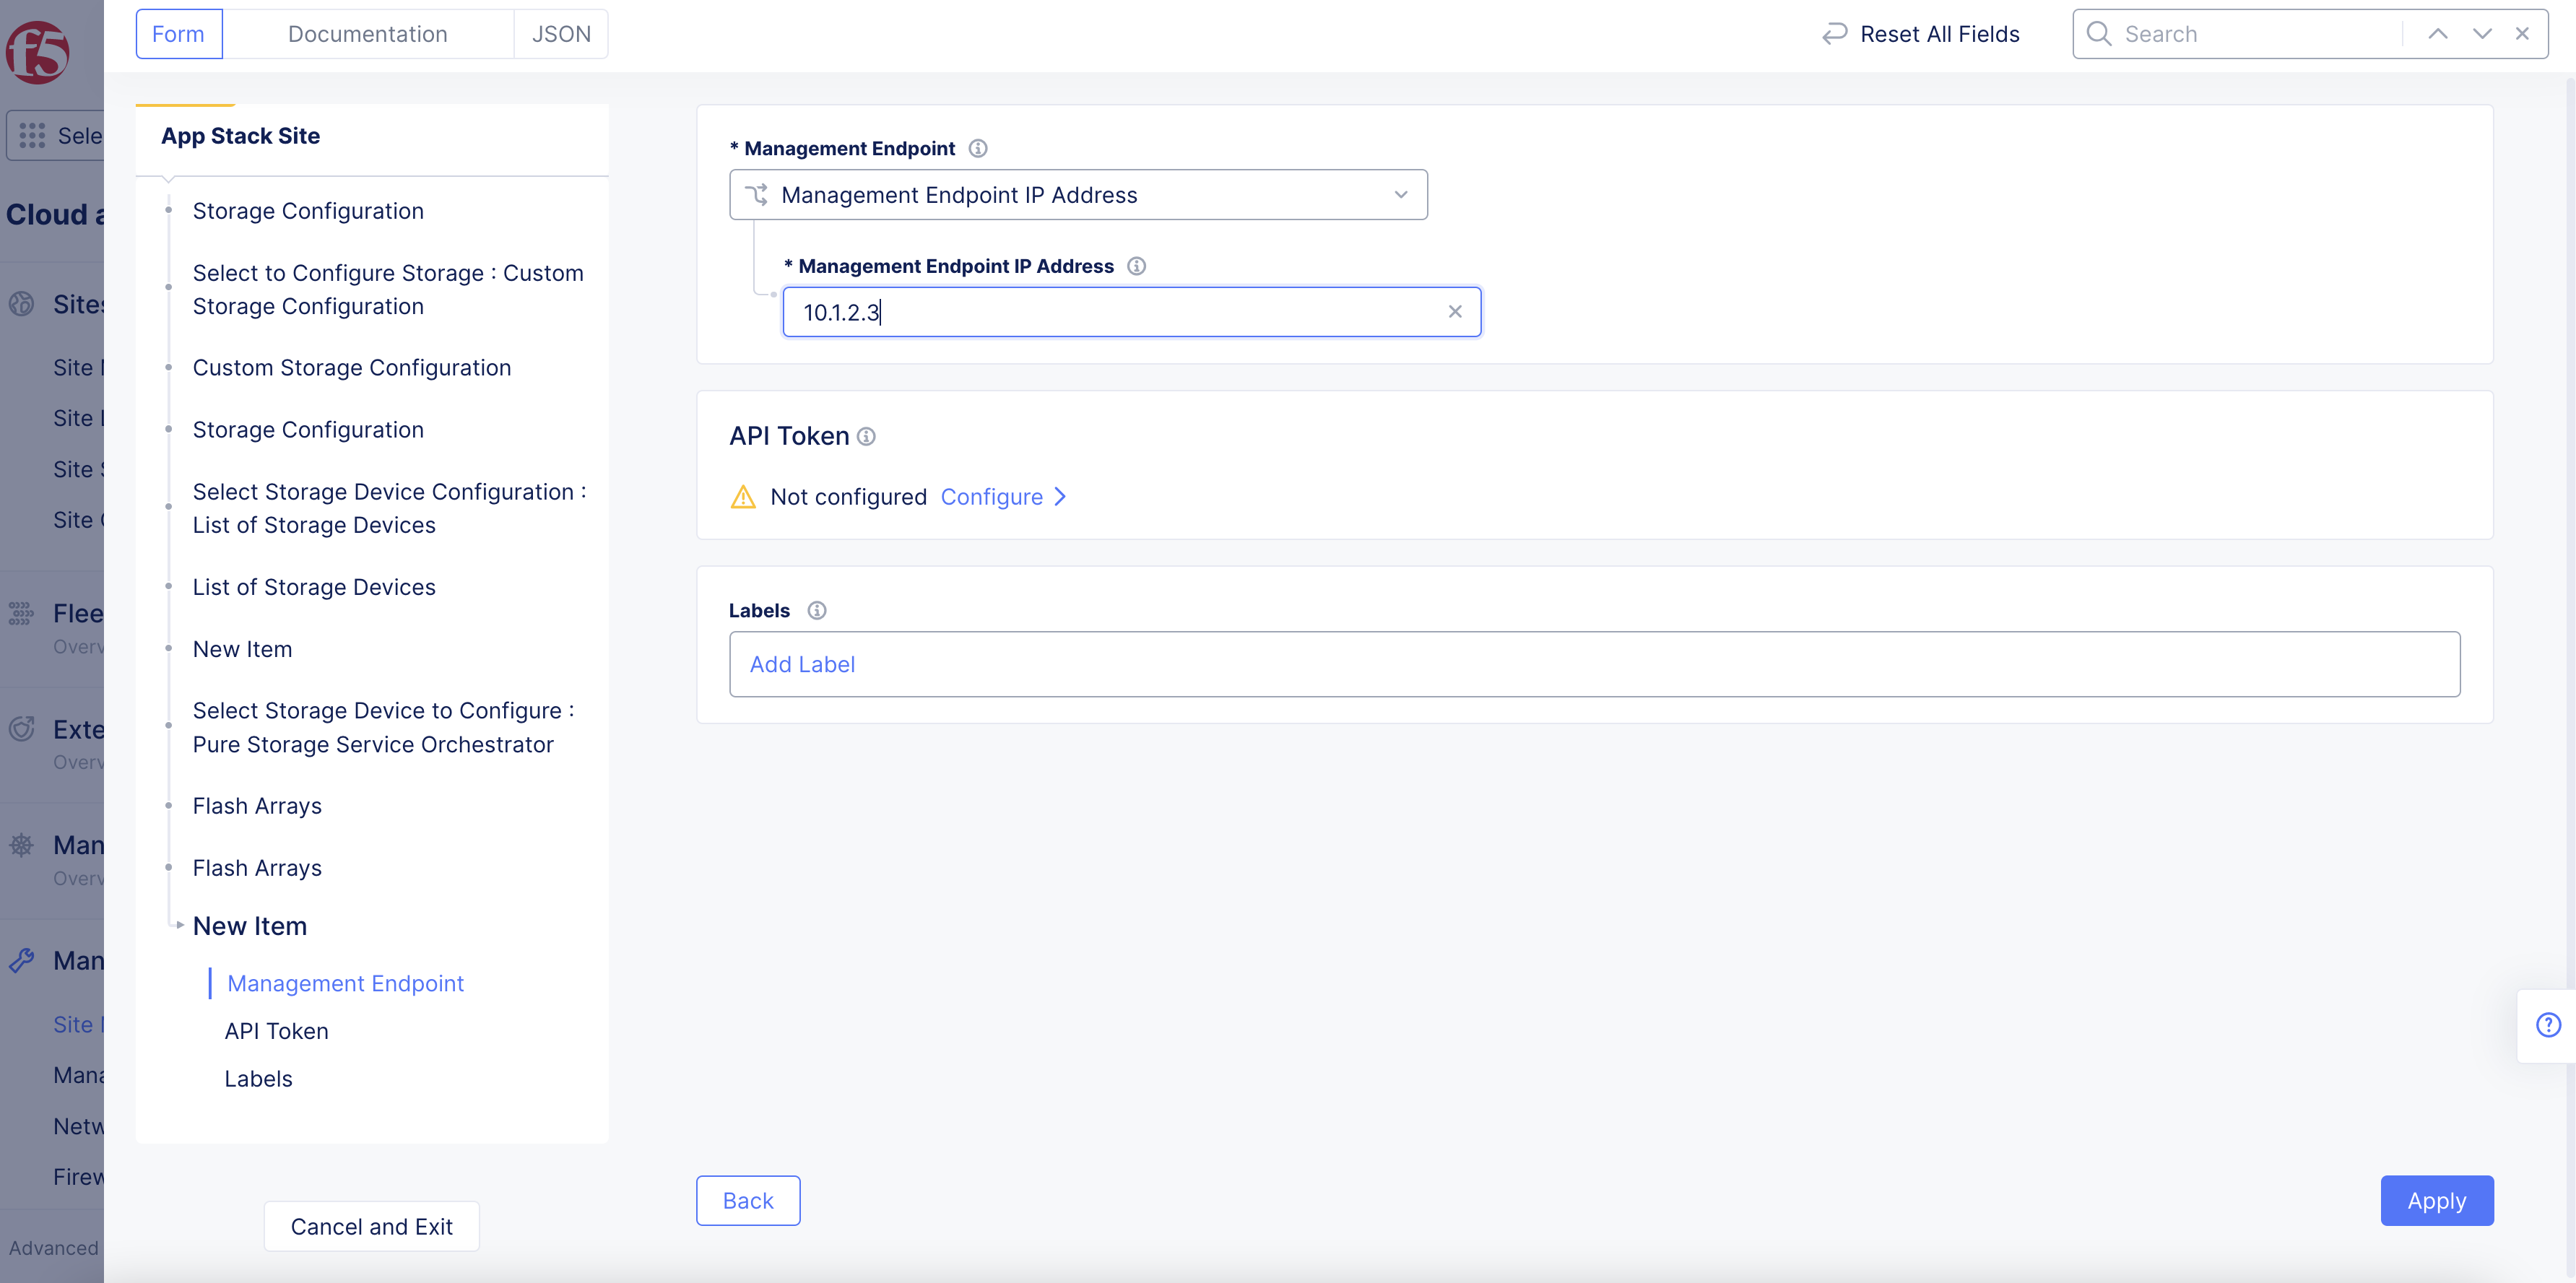Click the Back button
The image size is (2576, 1283).
pyautogui.click(x=747, y=1200)
